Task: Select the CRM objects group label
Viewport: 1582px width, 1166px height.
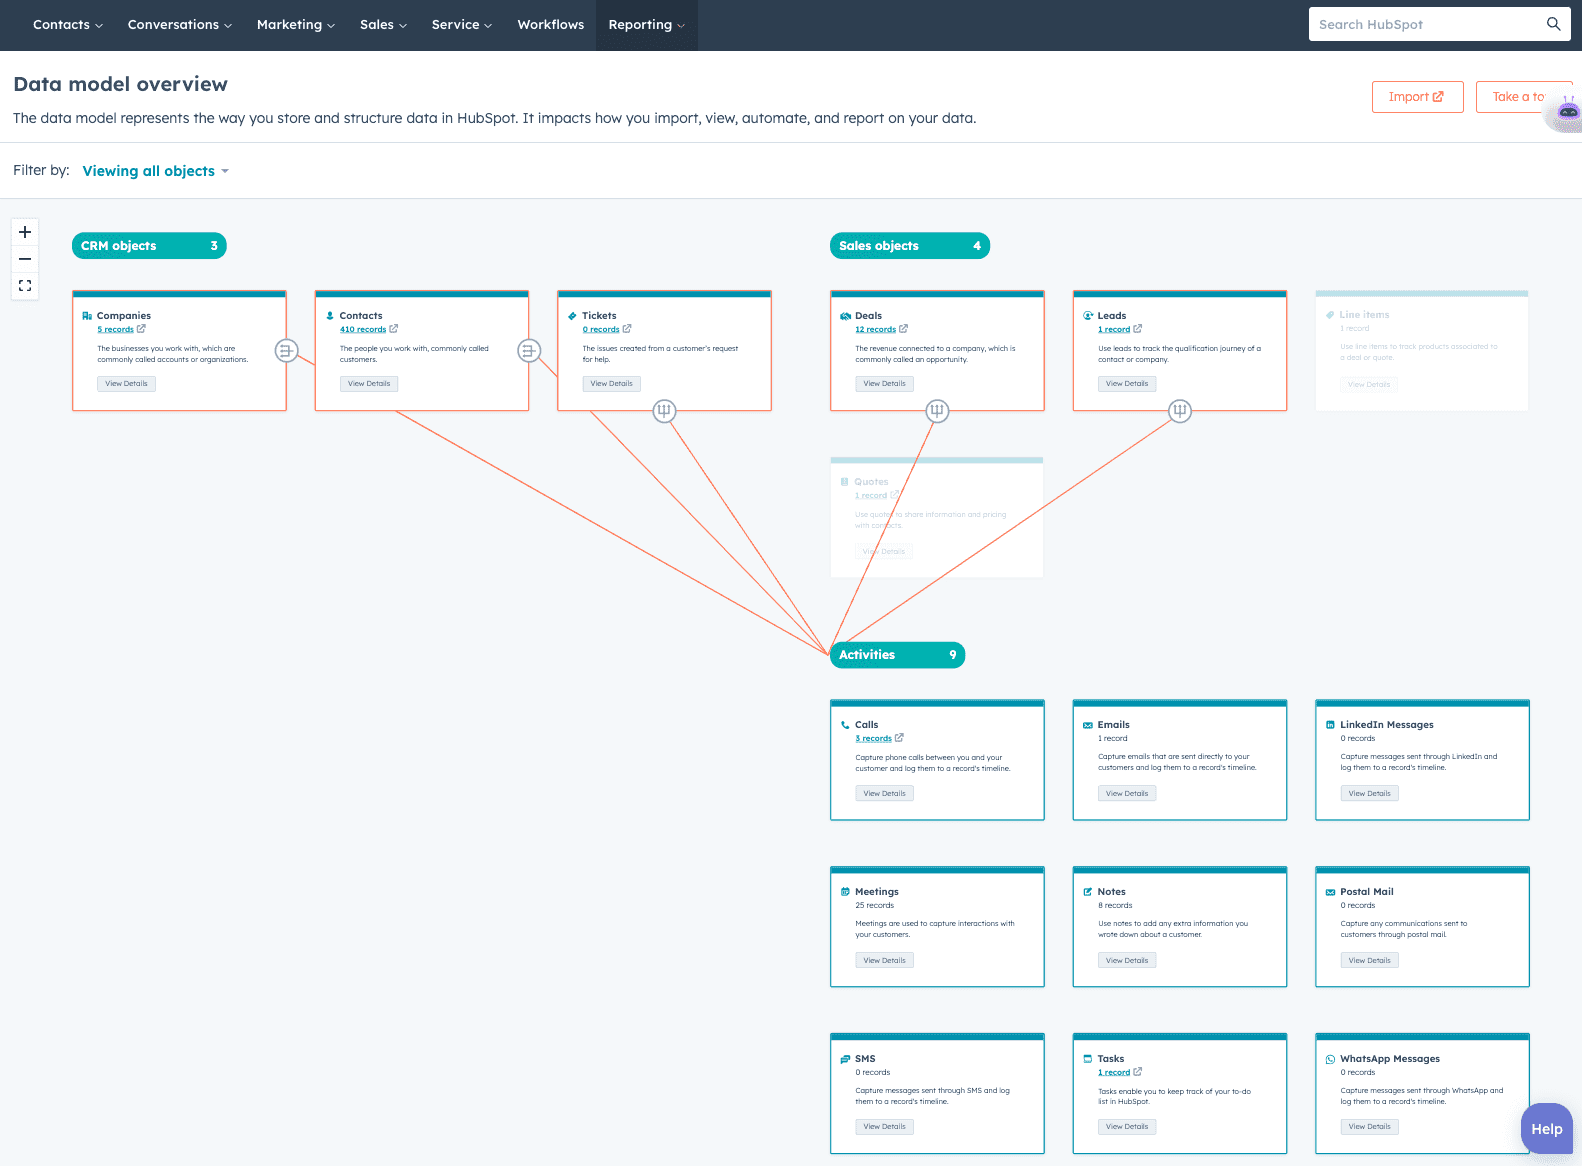Action: point(149,246)
